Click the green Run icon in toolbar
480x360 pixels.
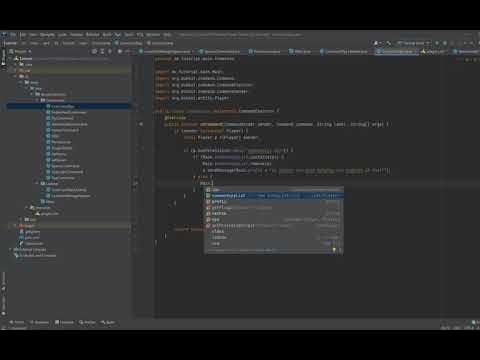pos(437,43)
